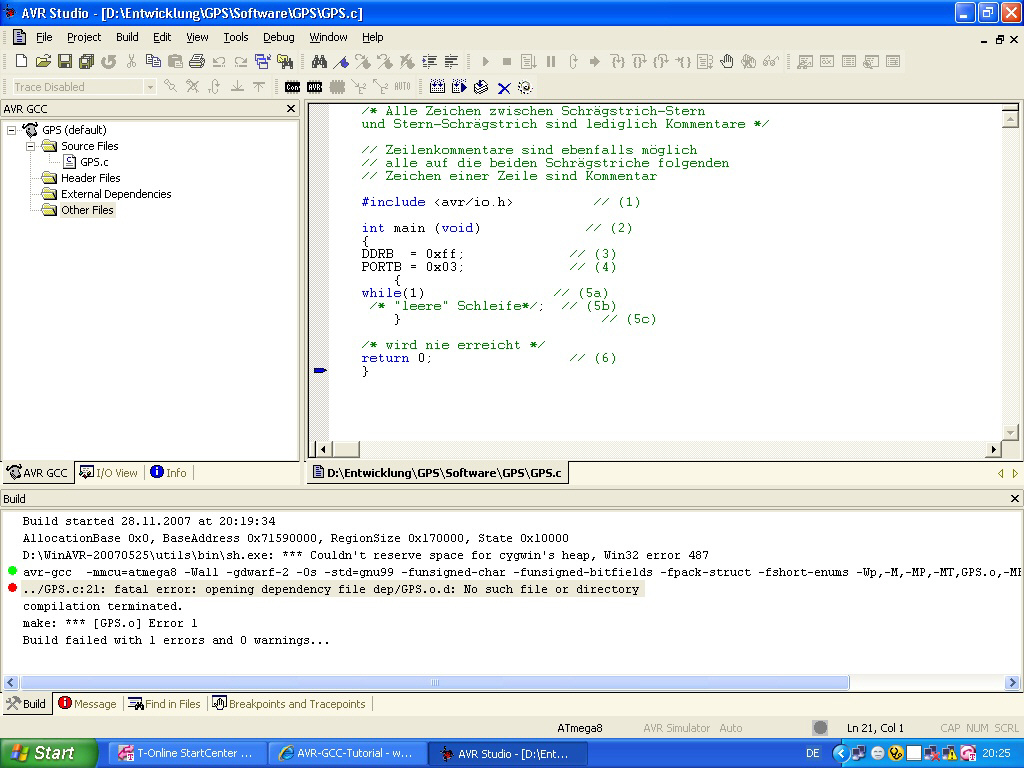The width and height of the screenshot is (1024, 768).
Task: Collapse the GPS (default) project tree node
Action: [12, 130]
